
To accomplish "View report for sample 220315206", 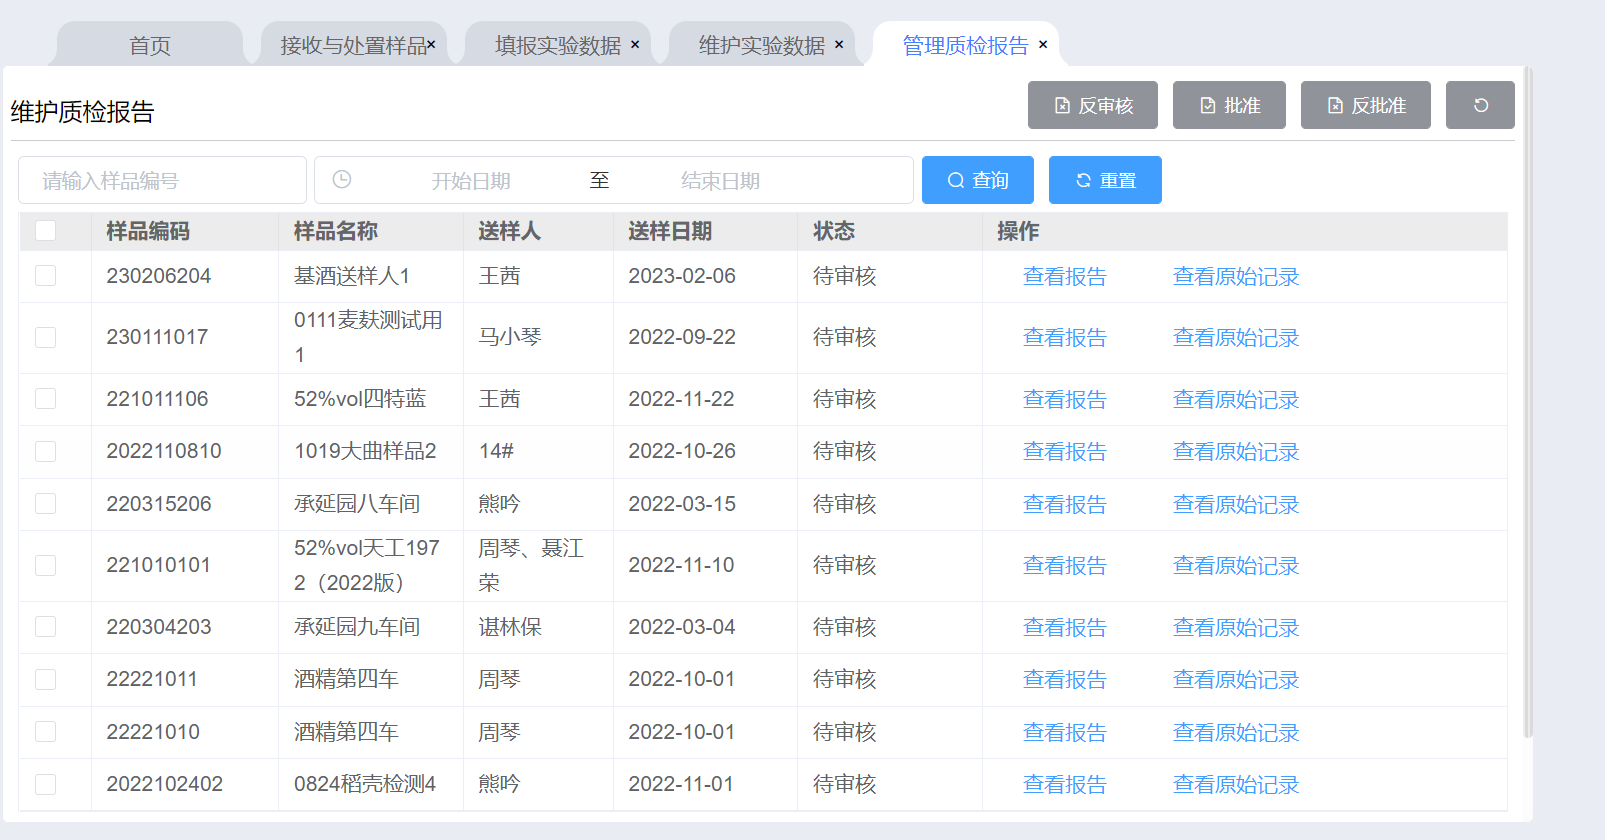I will 1065,505.
